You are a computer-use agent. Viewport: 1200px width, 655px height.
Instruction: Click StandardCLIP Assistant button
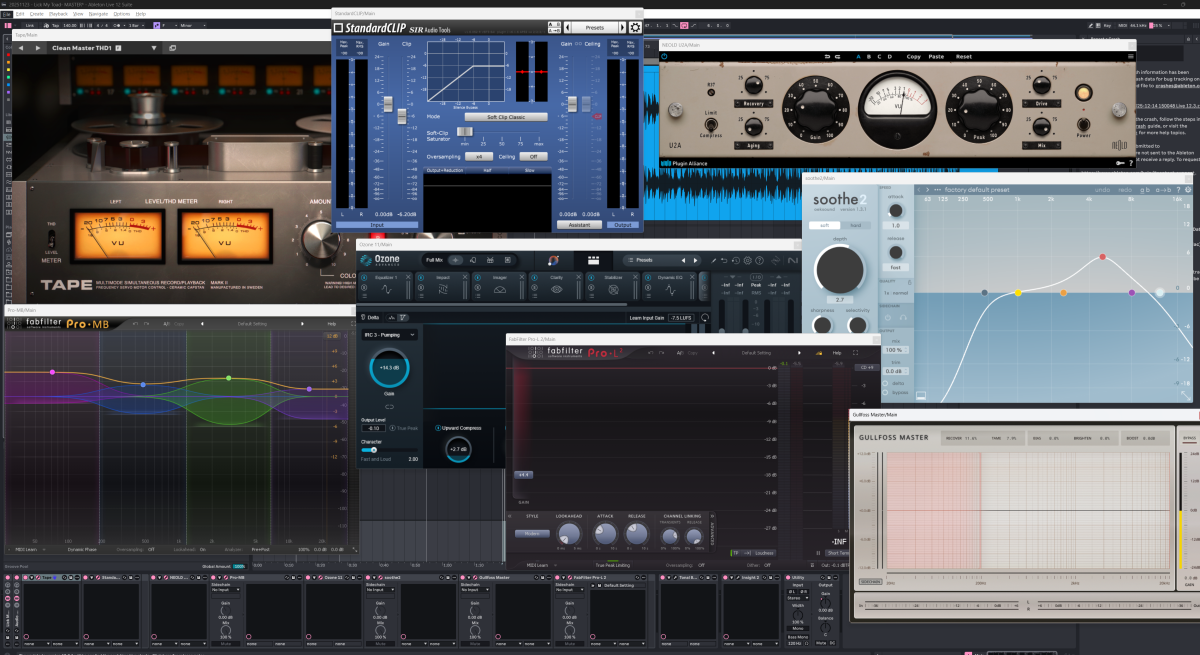[x=579, y=225]
